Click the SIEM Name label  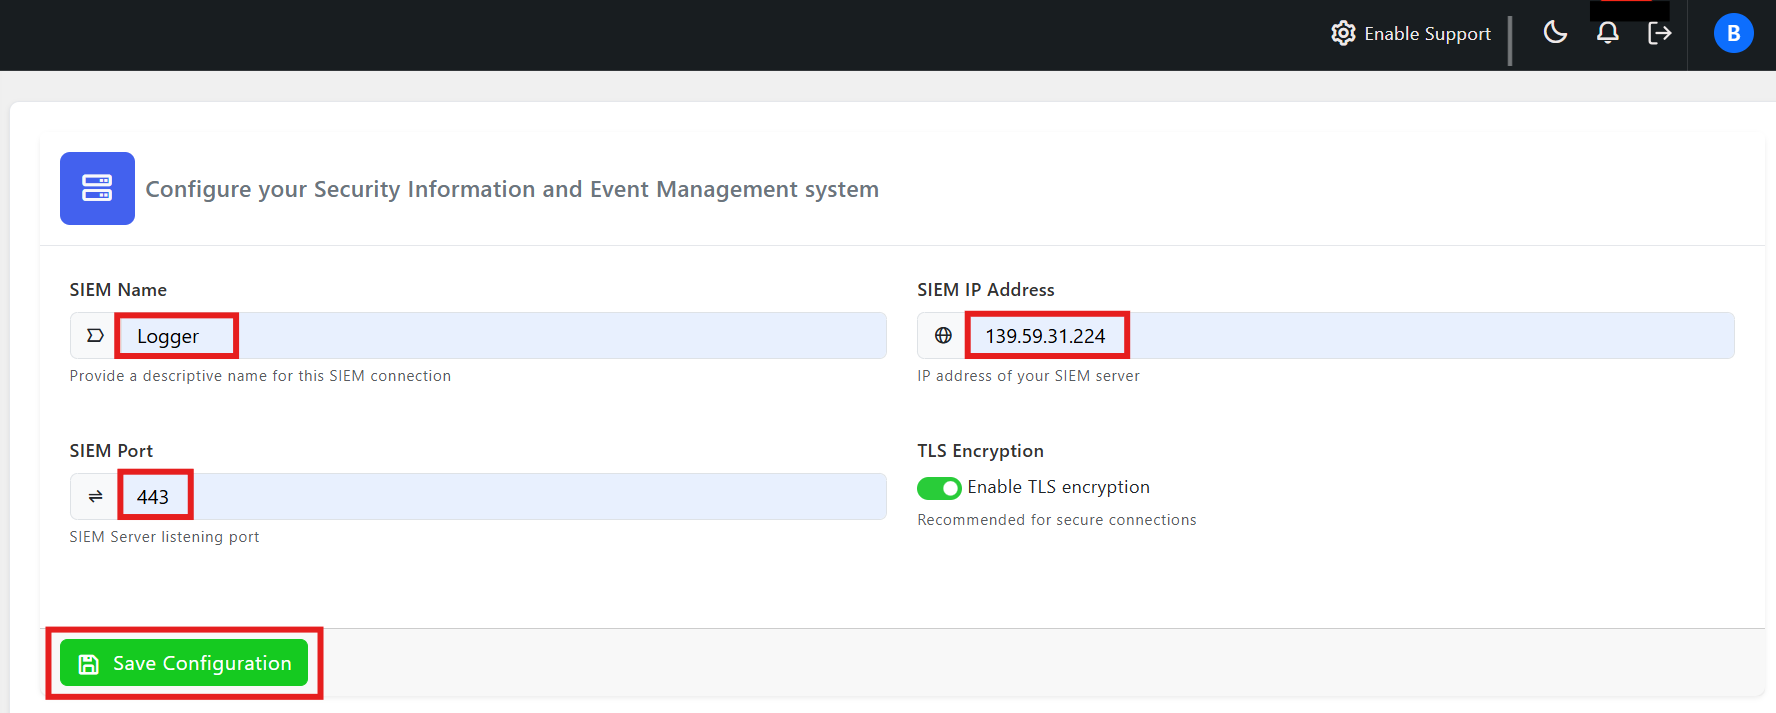click(x=118, y=290)
